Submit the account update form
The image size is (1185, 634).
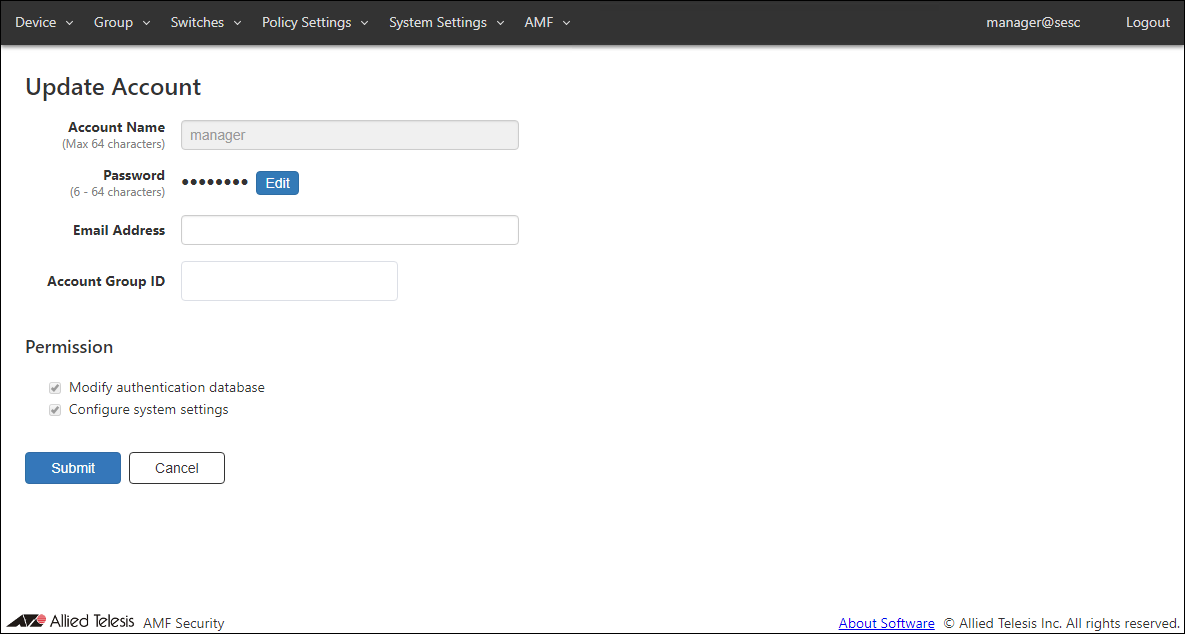tap(73, 468)
